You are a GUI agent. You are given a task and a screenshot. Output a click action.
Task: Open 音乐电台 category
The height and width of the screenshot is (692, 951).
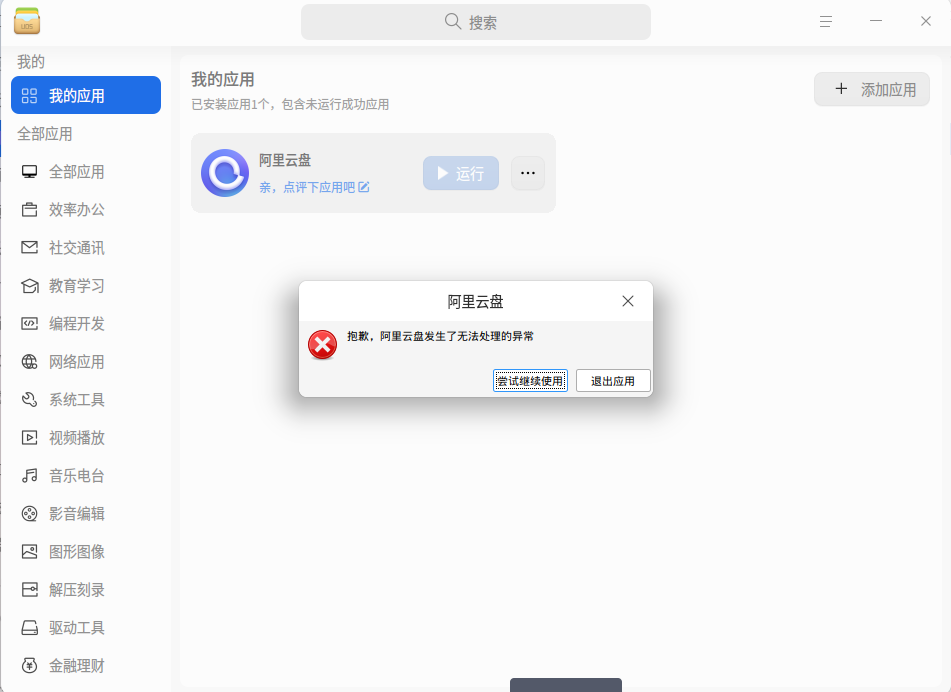point(86,475)
